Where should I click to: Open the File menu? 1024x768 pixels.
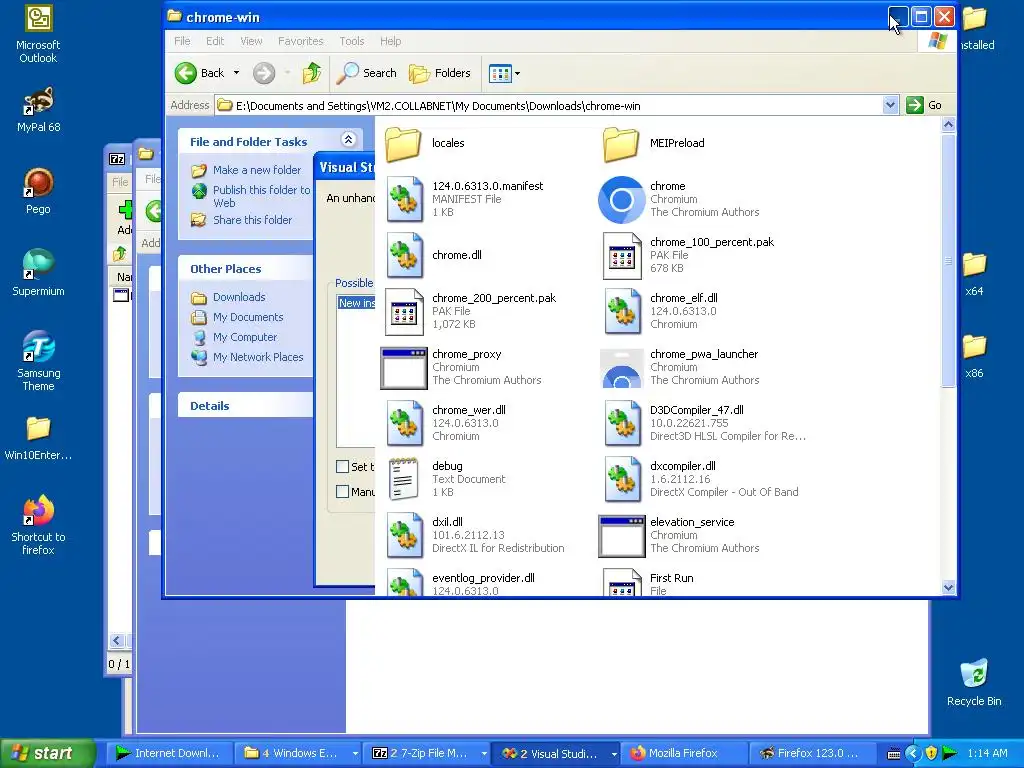(182, 41)
